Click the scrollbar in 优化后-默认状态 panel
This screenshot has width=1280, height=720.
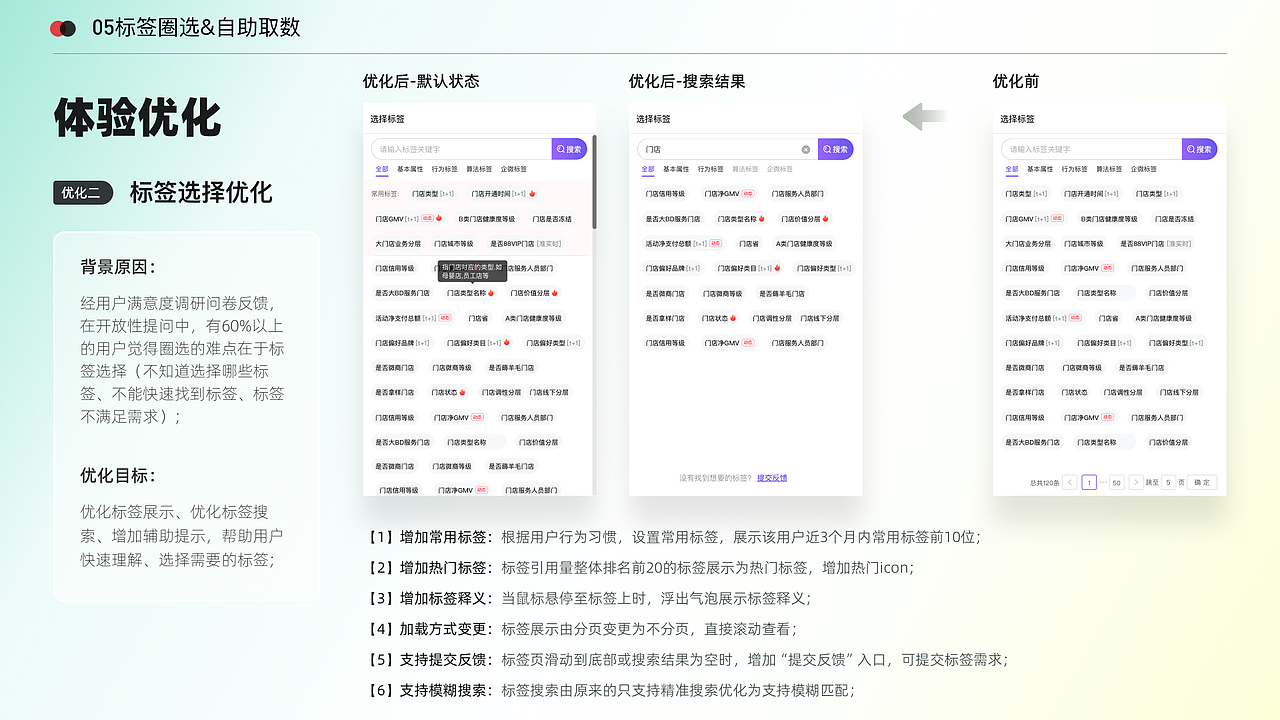click(594, 182)
